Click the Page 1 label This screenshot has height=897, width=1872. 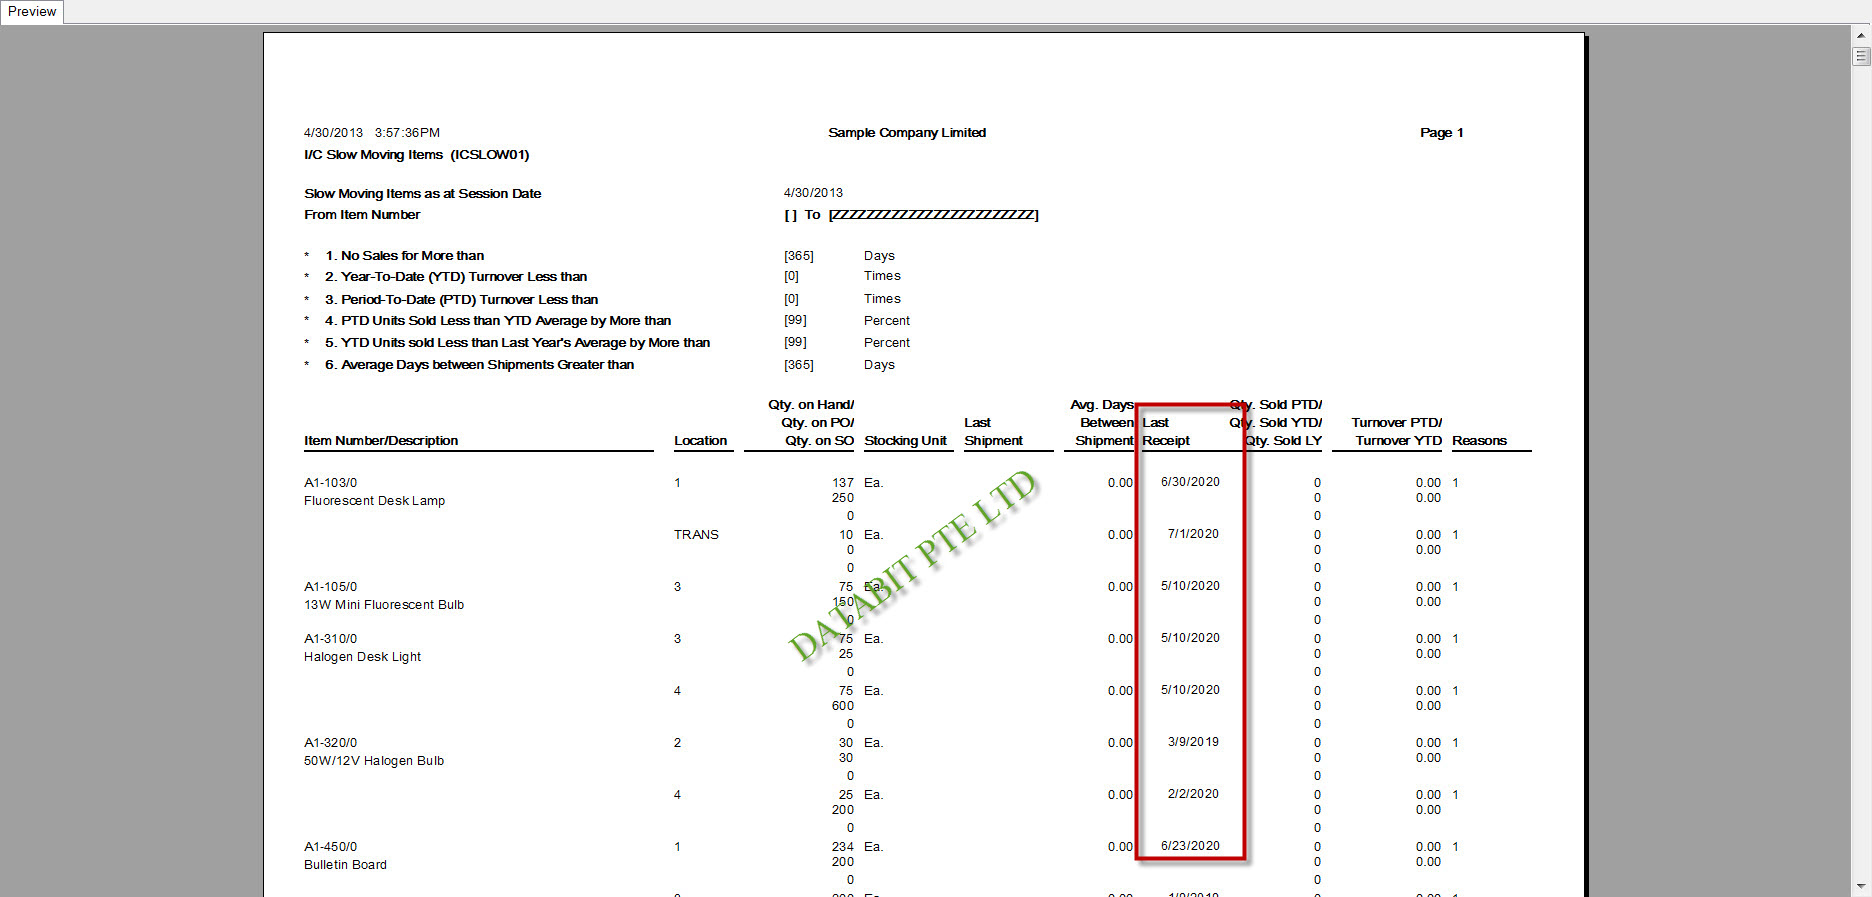(1441, 133)
